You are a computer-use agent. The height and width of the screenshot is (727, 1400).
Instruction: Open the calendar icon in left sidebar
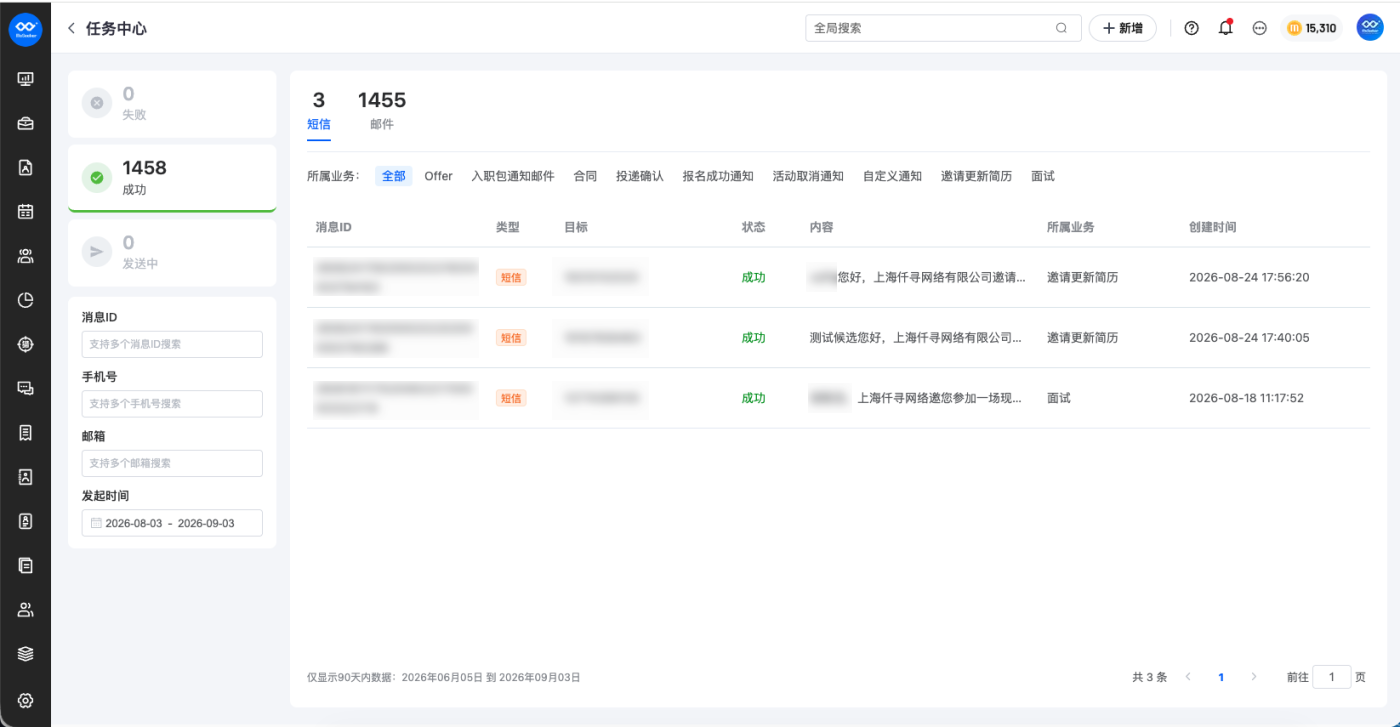coord(26,211)
